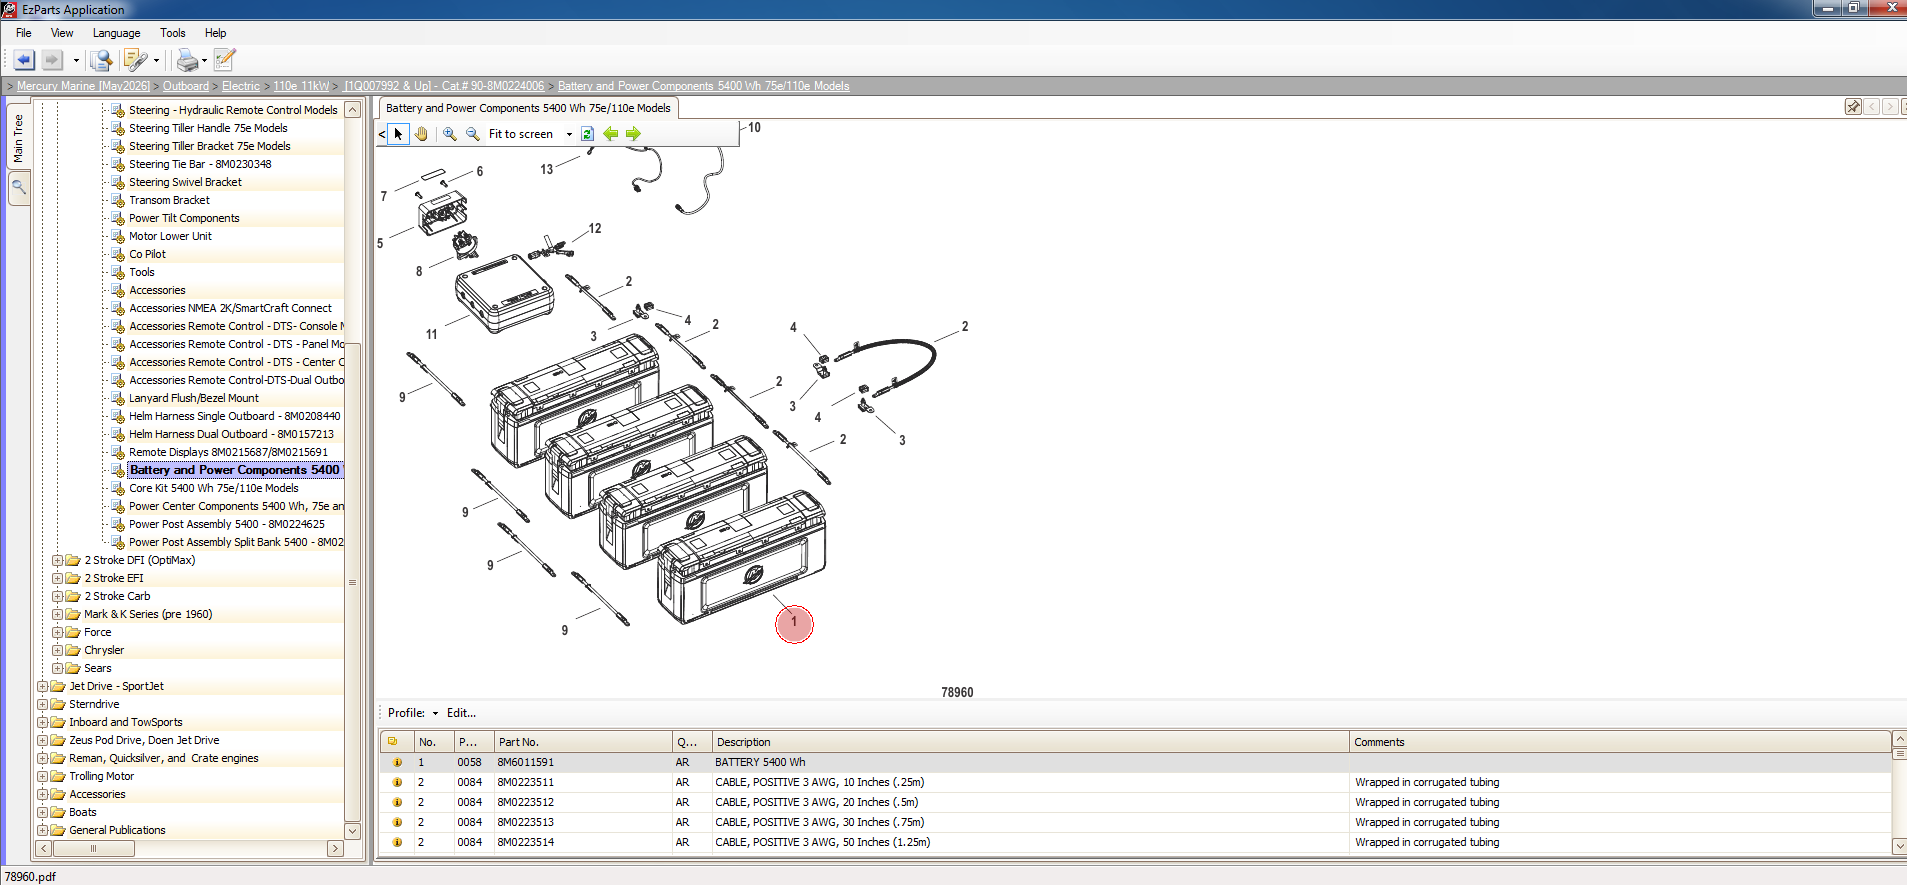This screenshot has width=1907, height=885.
Task: Click the tree horizontal scroll right arrow
Action: click(335, 848)
